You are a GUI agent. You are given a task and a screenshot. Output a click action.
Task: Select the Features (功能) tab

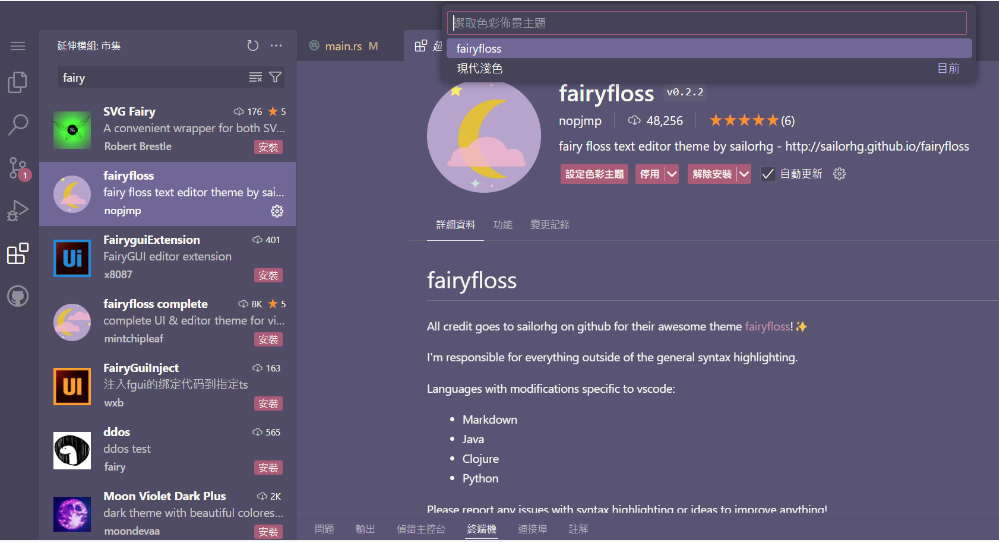coord(503,224)
